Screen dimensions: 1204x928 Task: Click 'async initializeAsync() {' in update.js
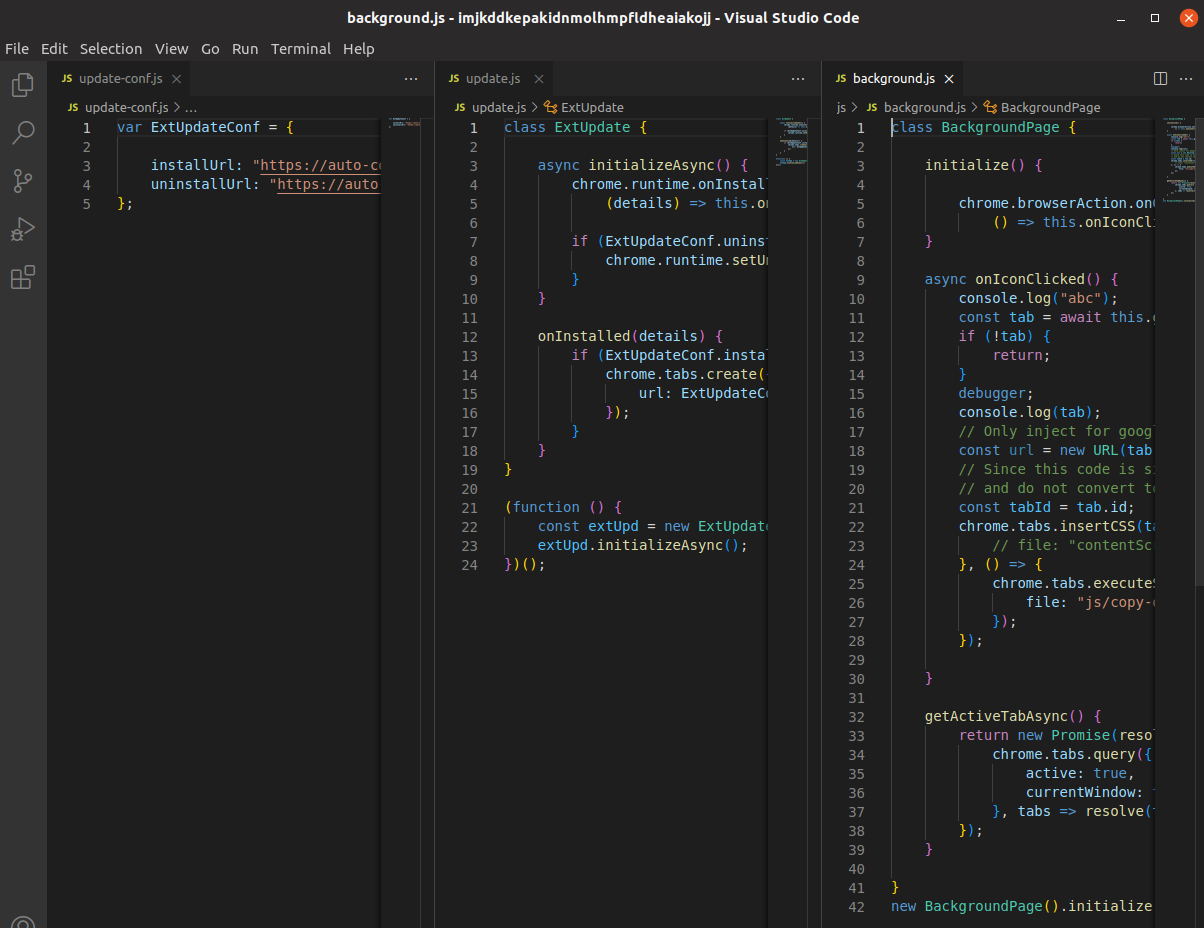coord(643,166)
